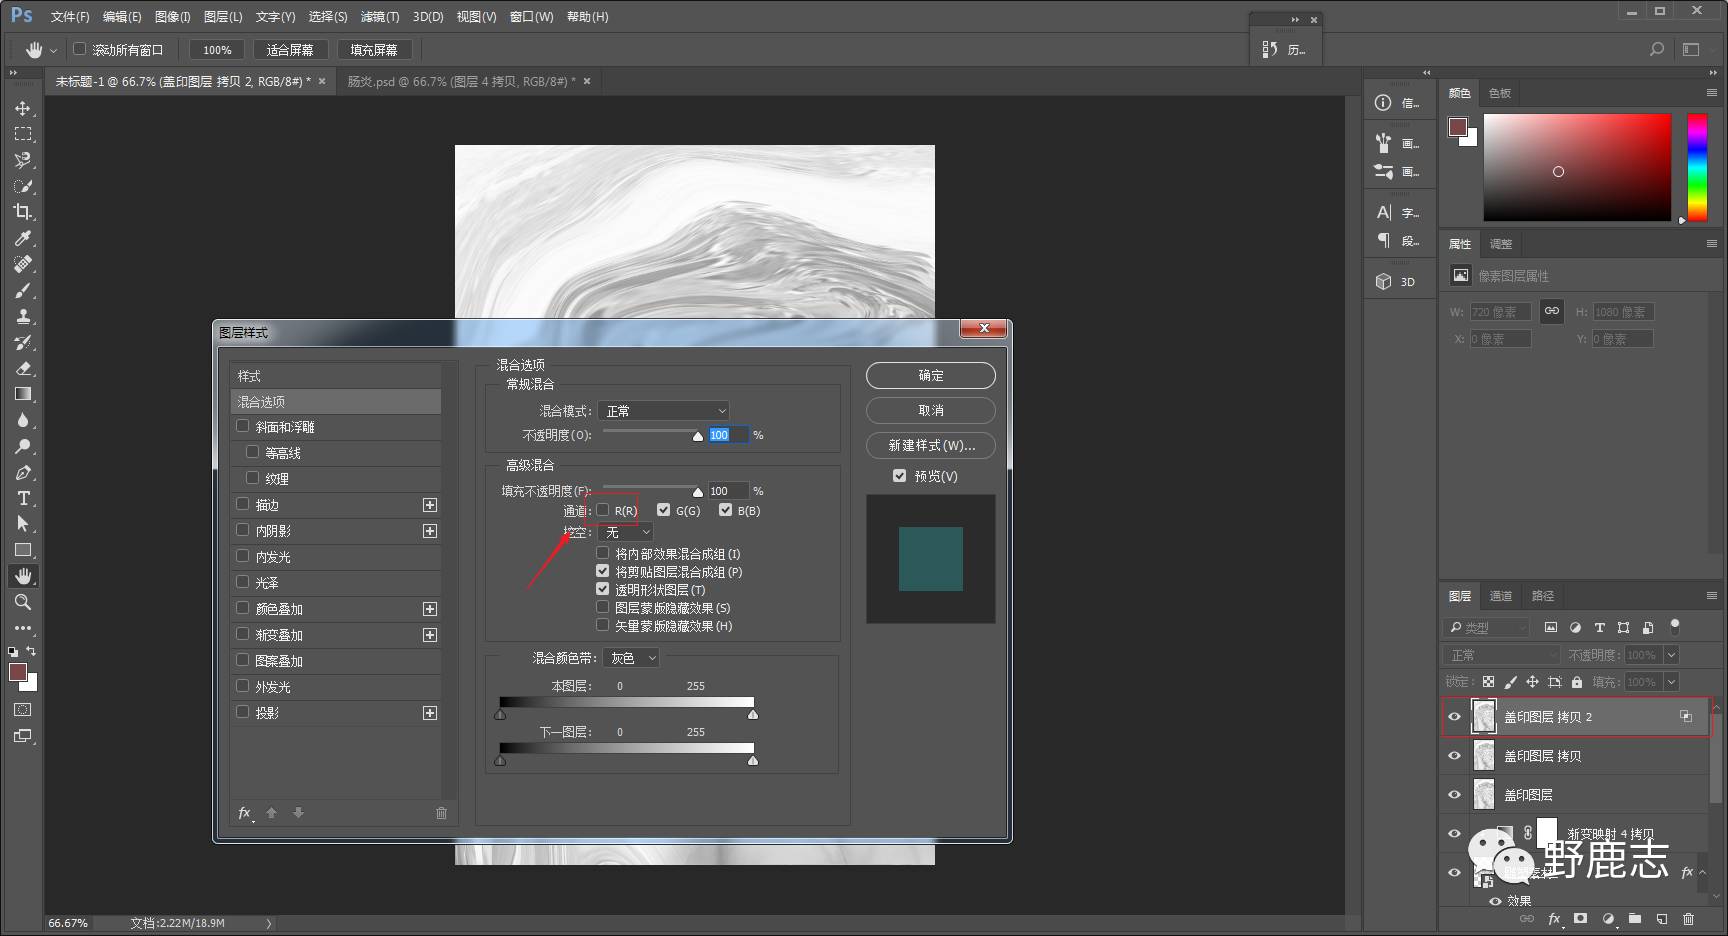Open the 混合模式 dropdown

[x=663, y=411]
